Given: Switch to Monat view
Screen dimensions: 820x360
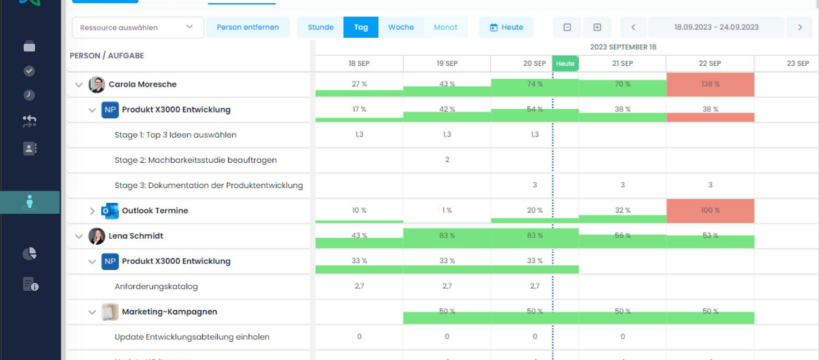Looking at the screenshot, I should 446,27.
